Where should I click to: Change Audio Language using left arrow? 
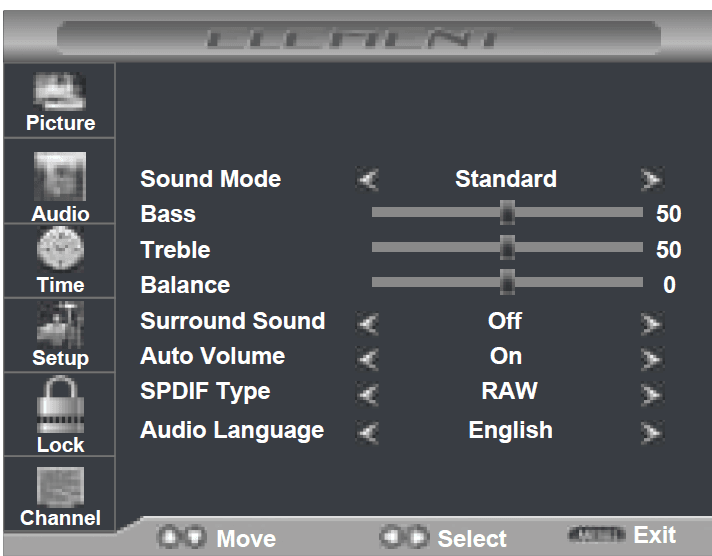tap(368, 432)
